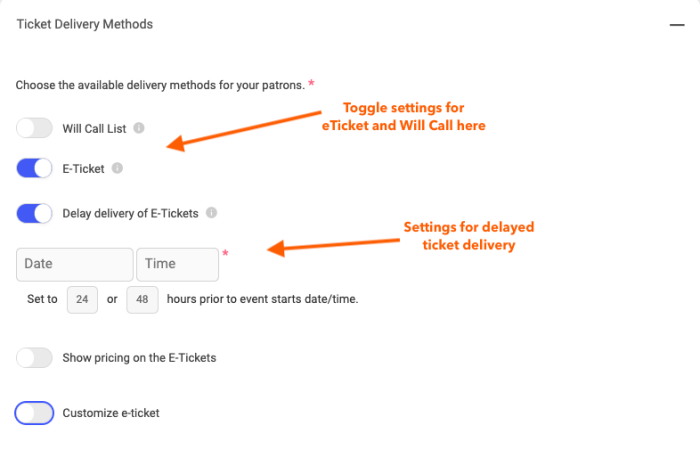
Task: Turn off the Delay delivery toggle switch
Action: 34,213
